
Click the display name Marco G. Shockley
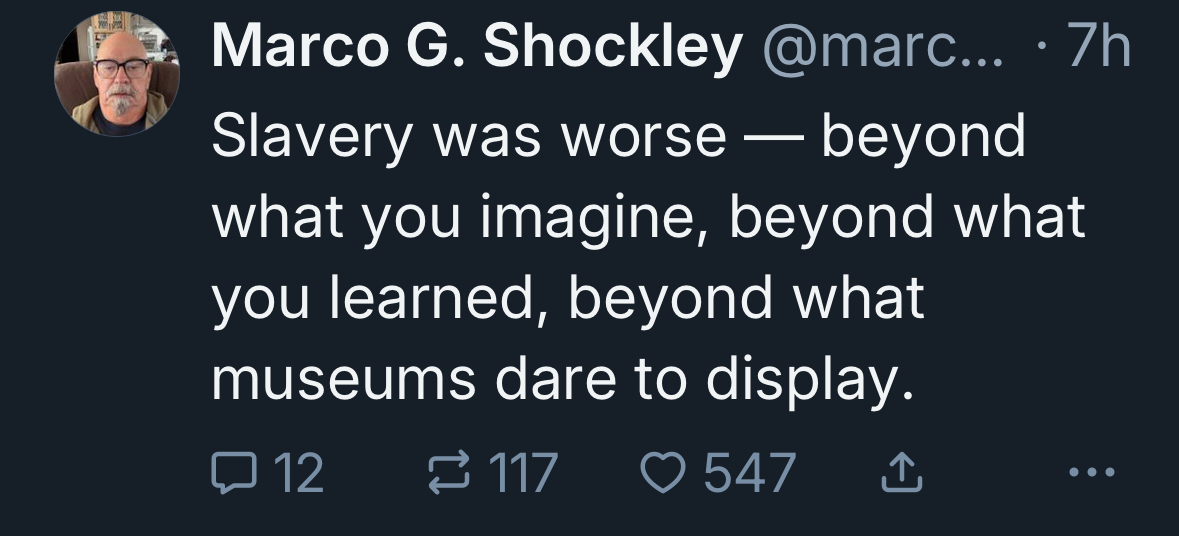pos(477,49)
